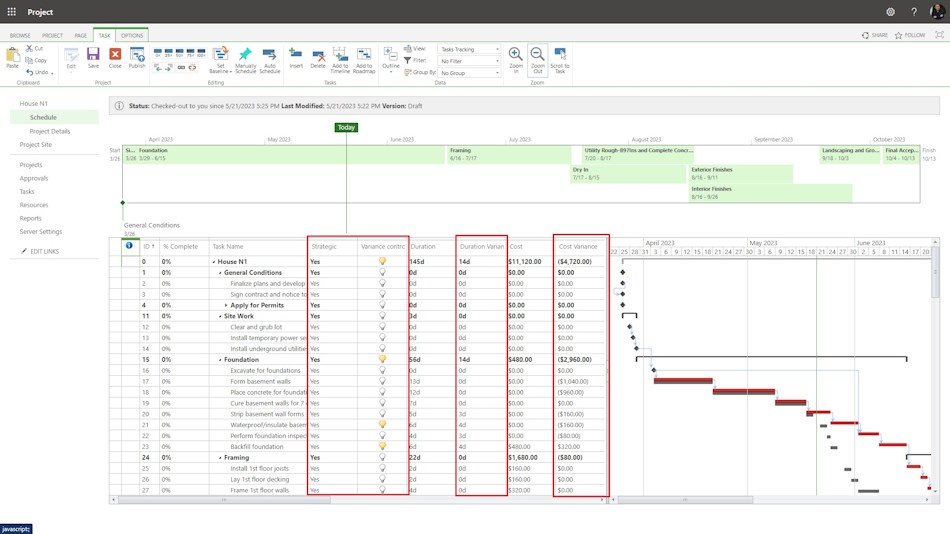950x534 pixels.
Task: Select the Dry In bar on the timeline
Action: pos(628,173)
